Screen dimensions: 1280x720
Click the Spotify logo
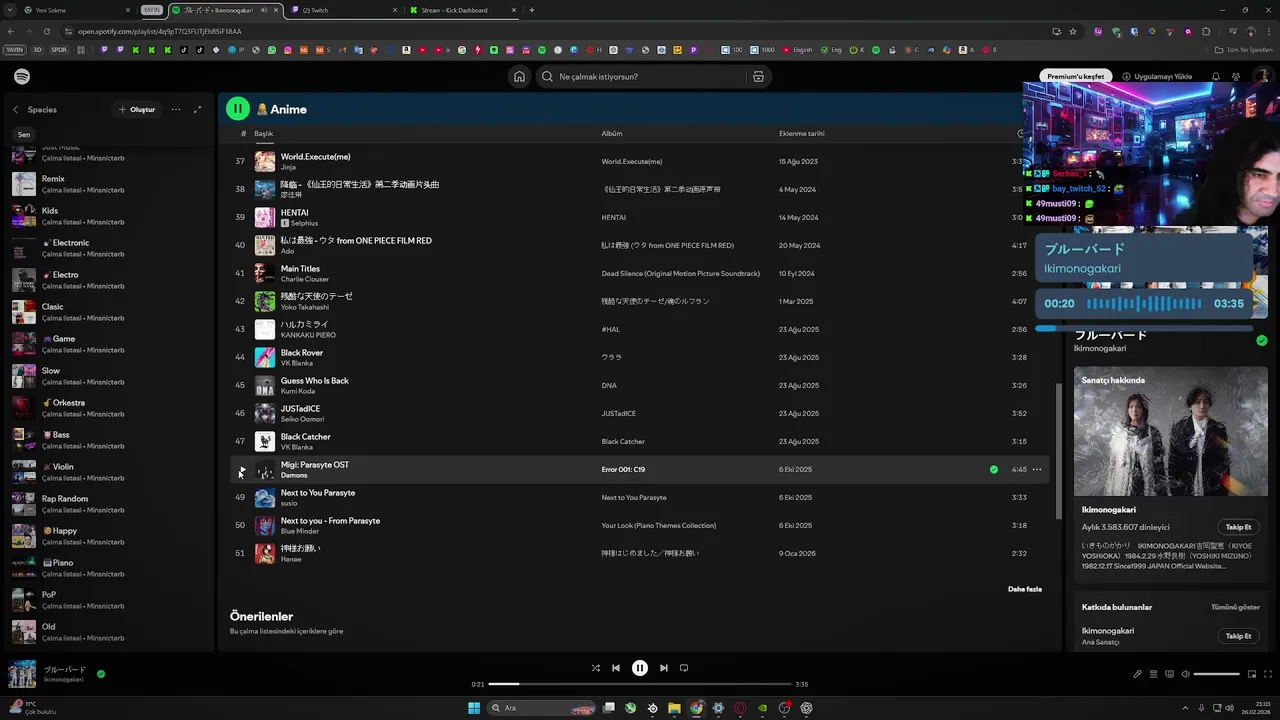22,77
